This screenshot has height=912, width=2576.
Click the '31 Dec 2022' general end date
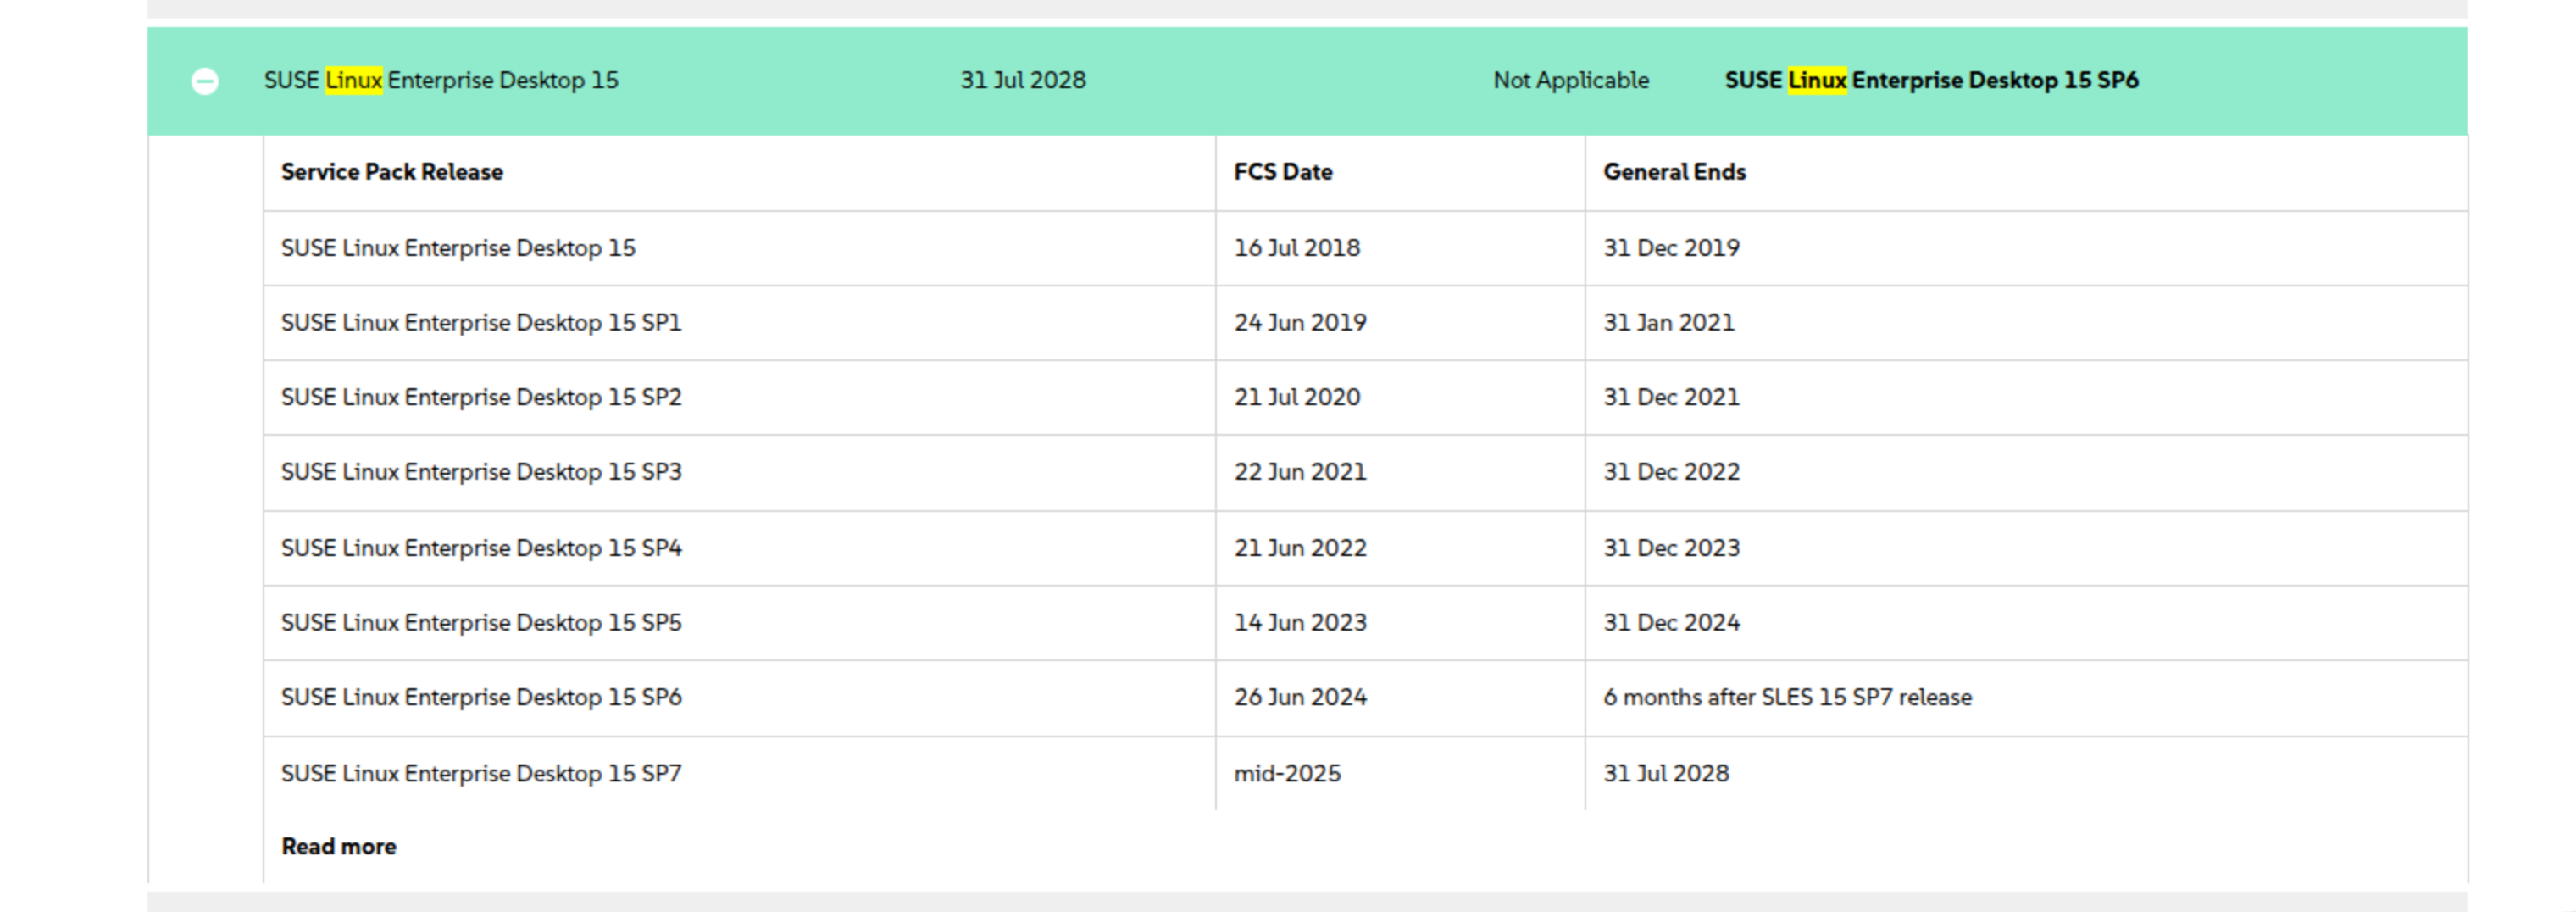tap(1672, 472)
